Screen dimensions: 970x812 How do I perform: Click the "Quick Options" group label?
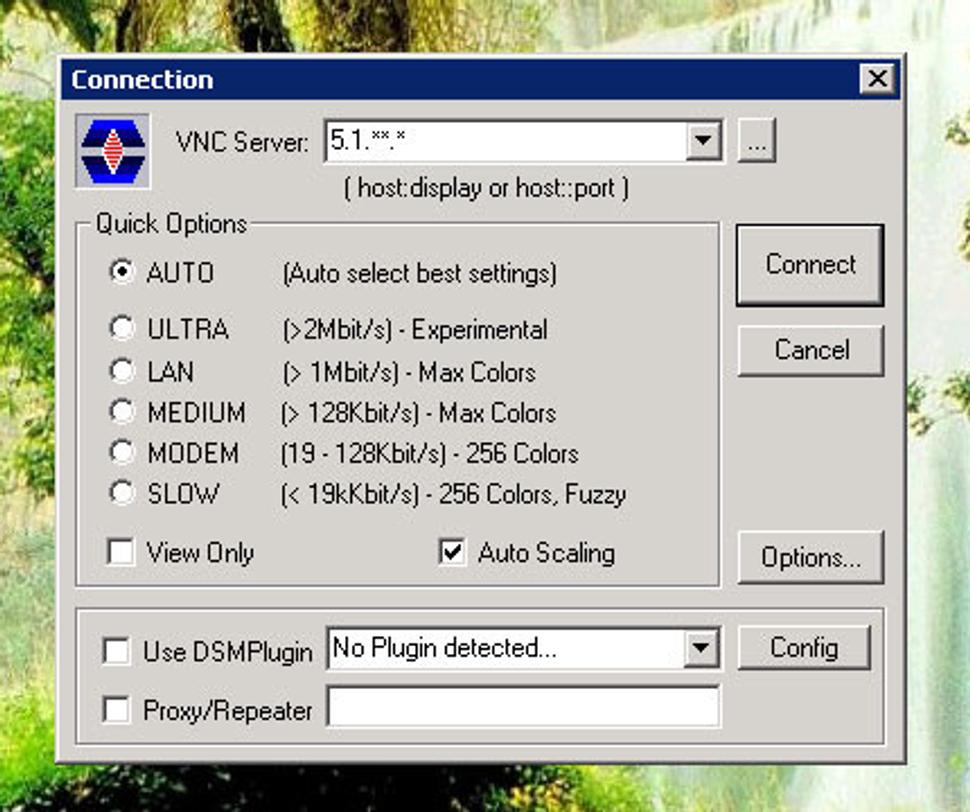tap(171, 224)
